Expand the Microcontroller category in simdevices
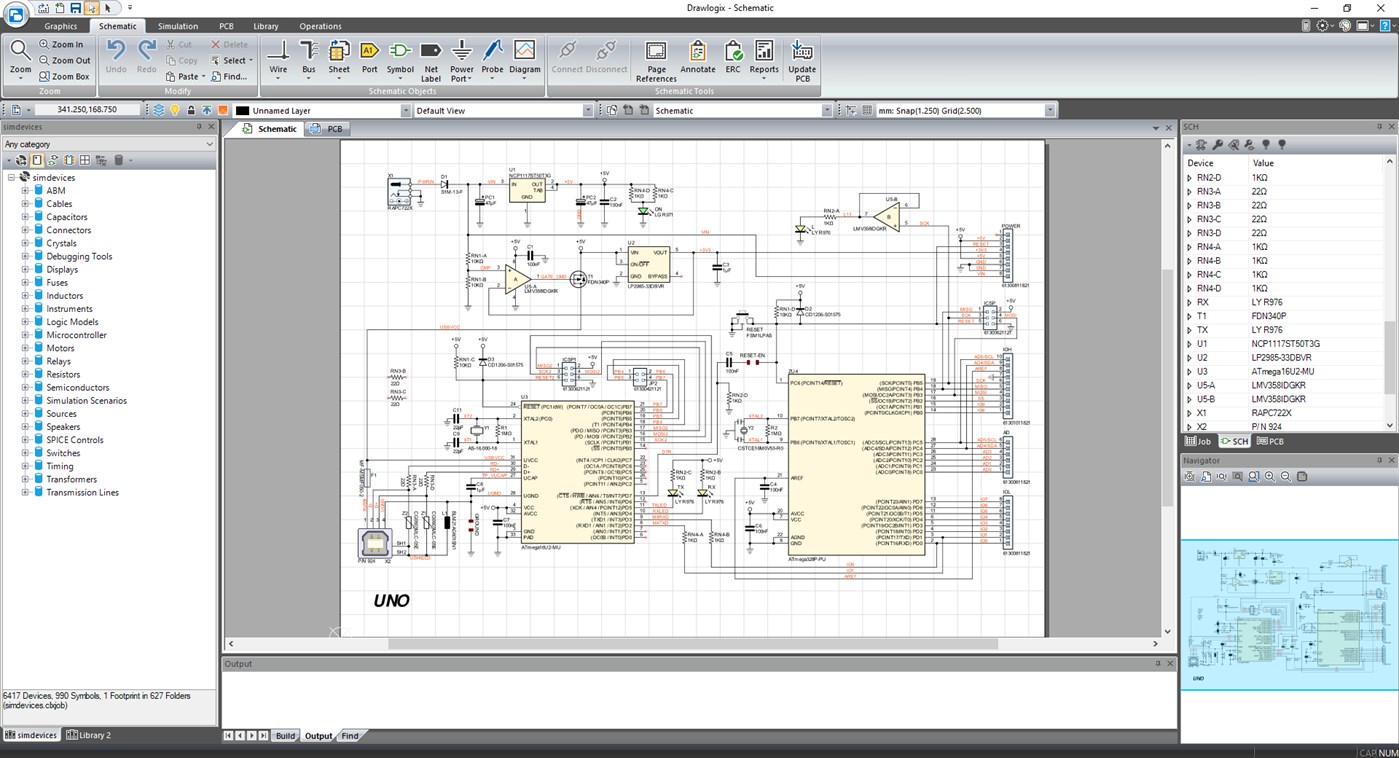The image size is (1399, 758). click(26, 334)
